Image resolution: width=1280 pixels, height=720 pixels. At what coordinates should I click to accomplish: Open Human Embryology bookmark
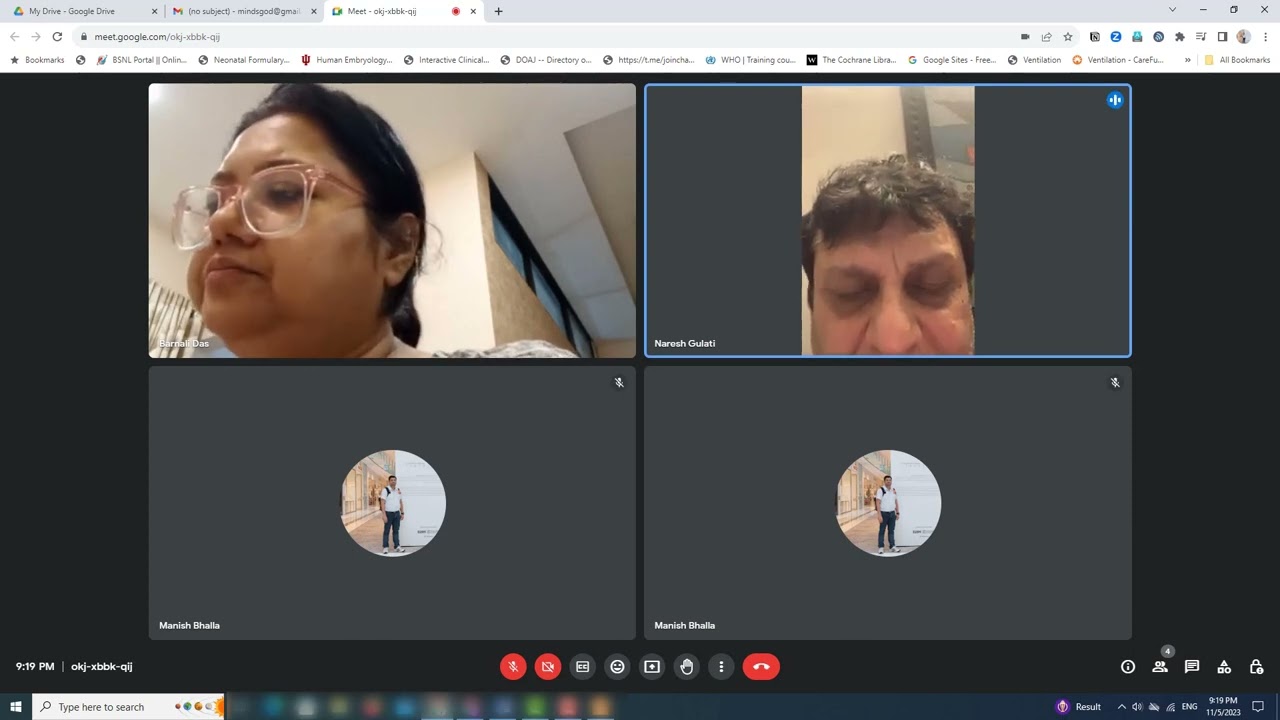coord(347,60)
